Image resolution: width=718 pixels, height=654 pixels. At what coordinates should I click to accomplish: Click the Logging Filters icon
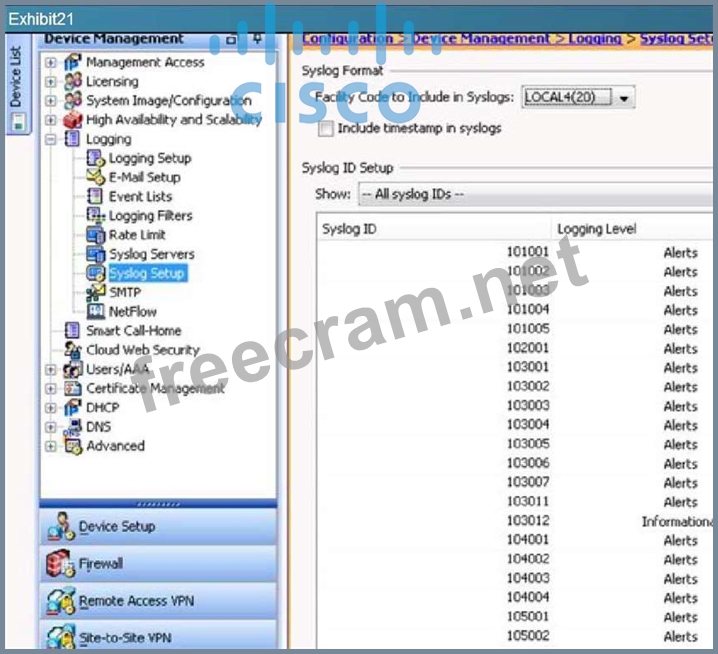96,216
